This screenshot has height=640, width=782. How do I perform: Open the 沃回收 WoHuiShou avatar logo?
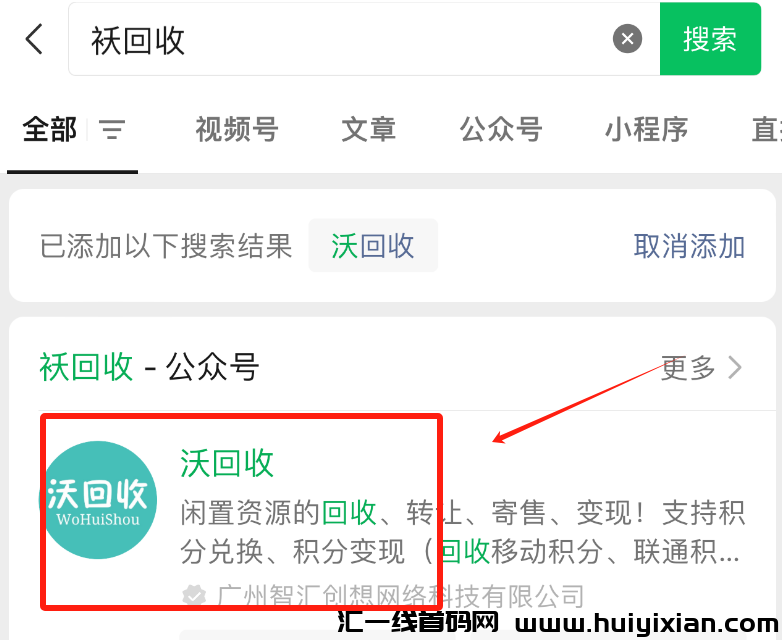click(x=99, y=500)
